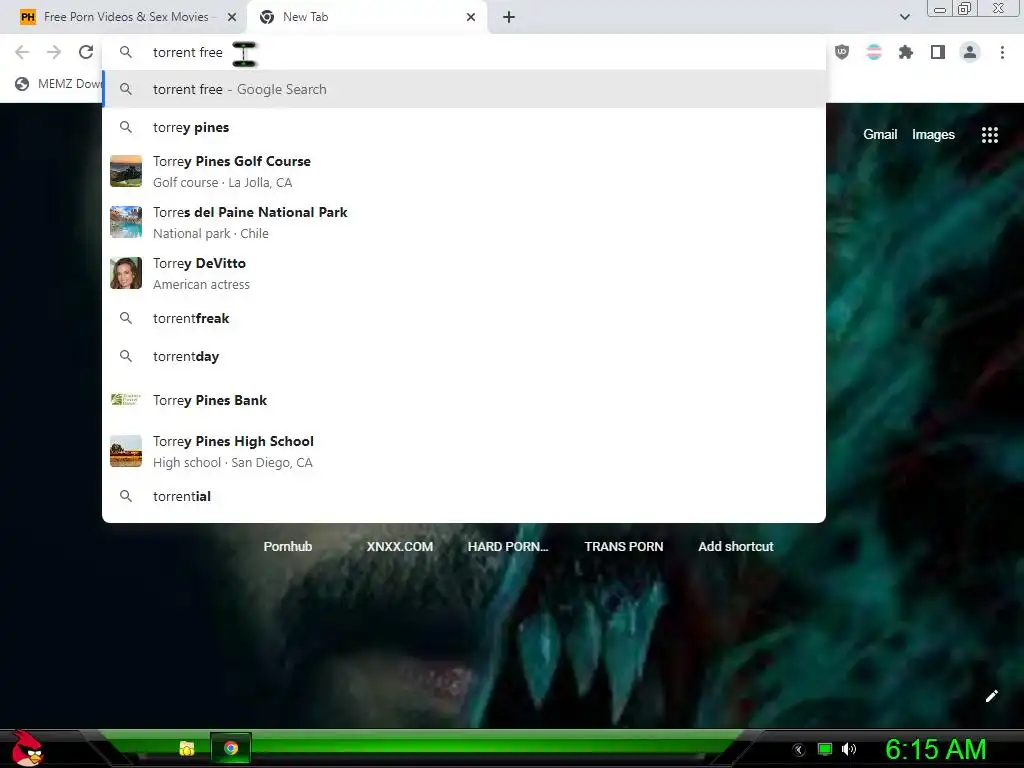1024x768 pixels.
Task: Open the Google apps grid
Action: [989, 135]
